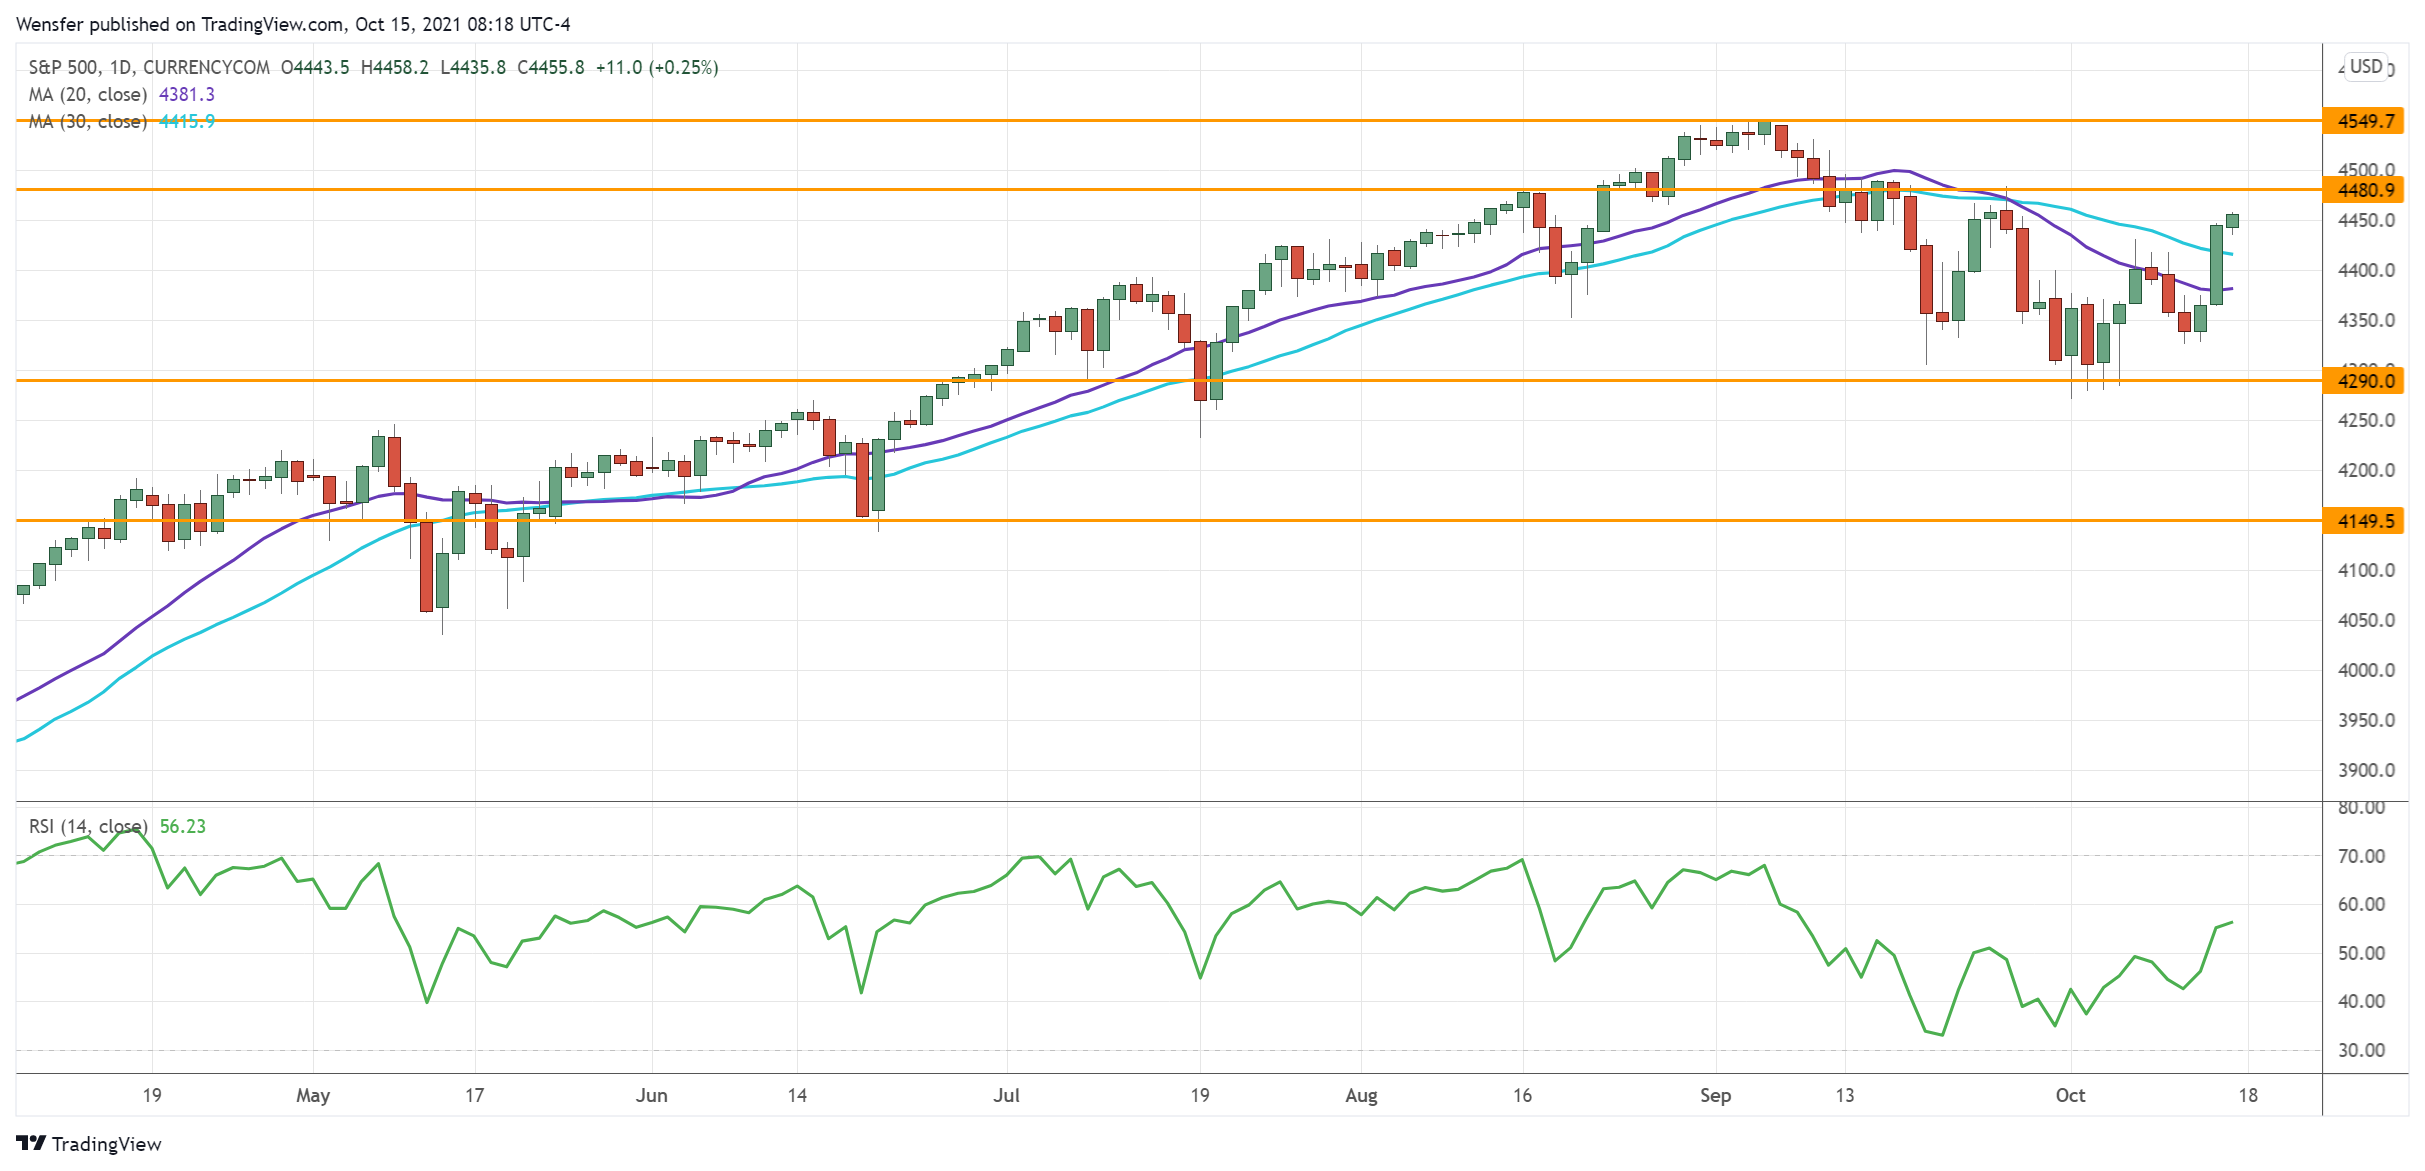Screen dimensions: 2425x1171
Task: Click the Jun label on time axis
Action: coord(651,1095)
